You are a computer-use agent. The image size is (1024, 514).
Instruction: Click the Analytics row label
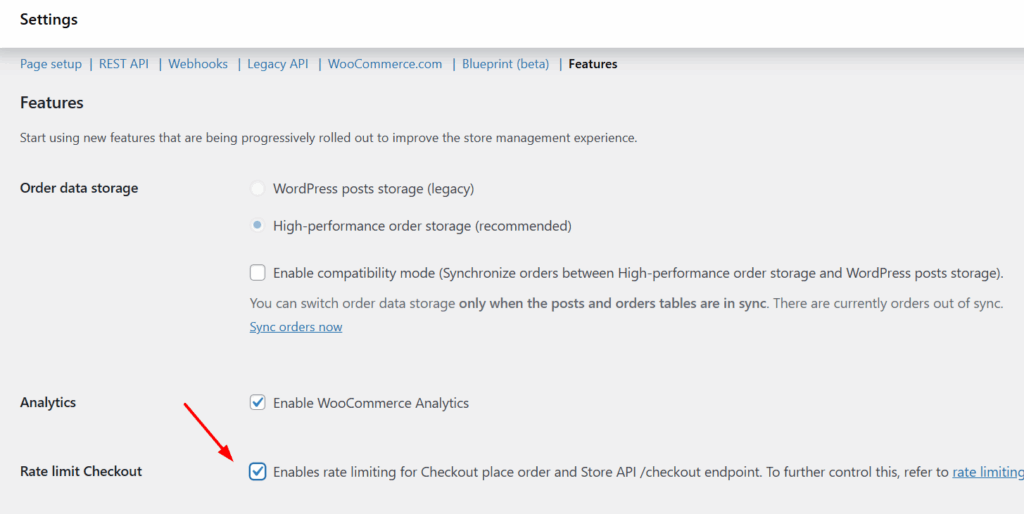[48, 403]
